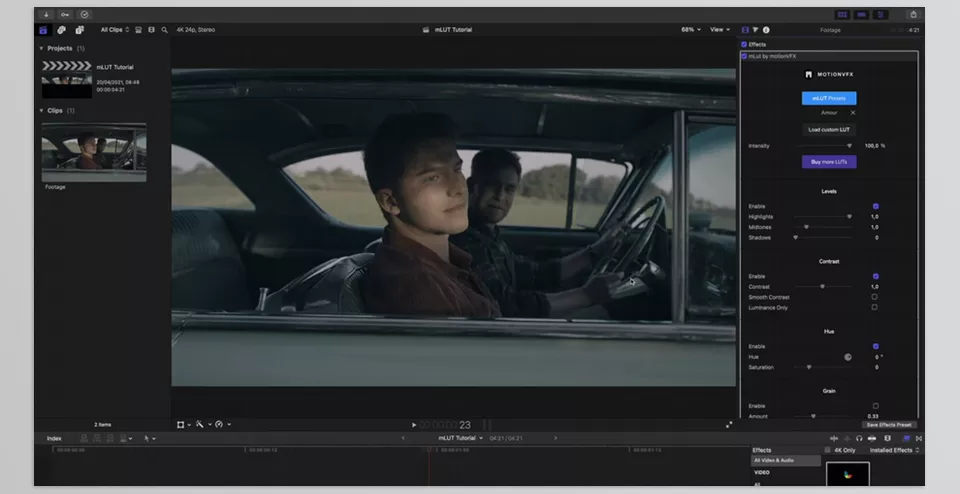This screenshot has width=960, height=494.
Task: Collapse the Projects section triangle
Action: [x=41, y=48]
